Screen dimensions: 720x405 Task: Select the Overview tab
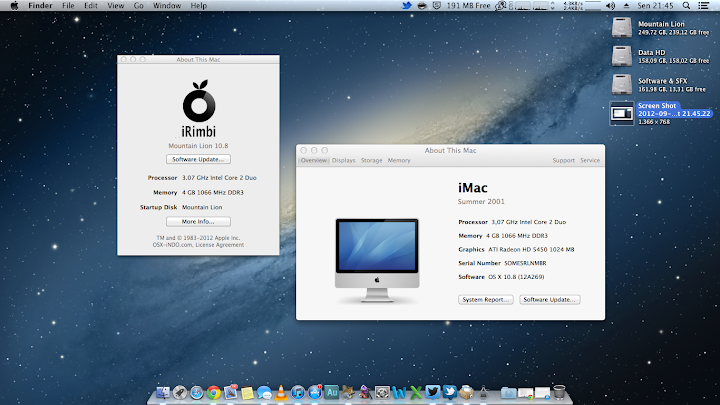click(314, 160)
